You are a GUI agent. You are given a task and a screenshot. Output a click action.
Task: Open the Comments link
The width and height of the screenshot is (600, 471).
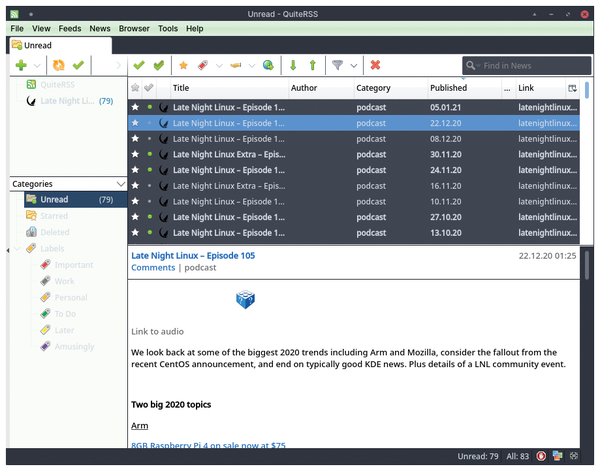pyautogui.click(x=153, y=268)
